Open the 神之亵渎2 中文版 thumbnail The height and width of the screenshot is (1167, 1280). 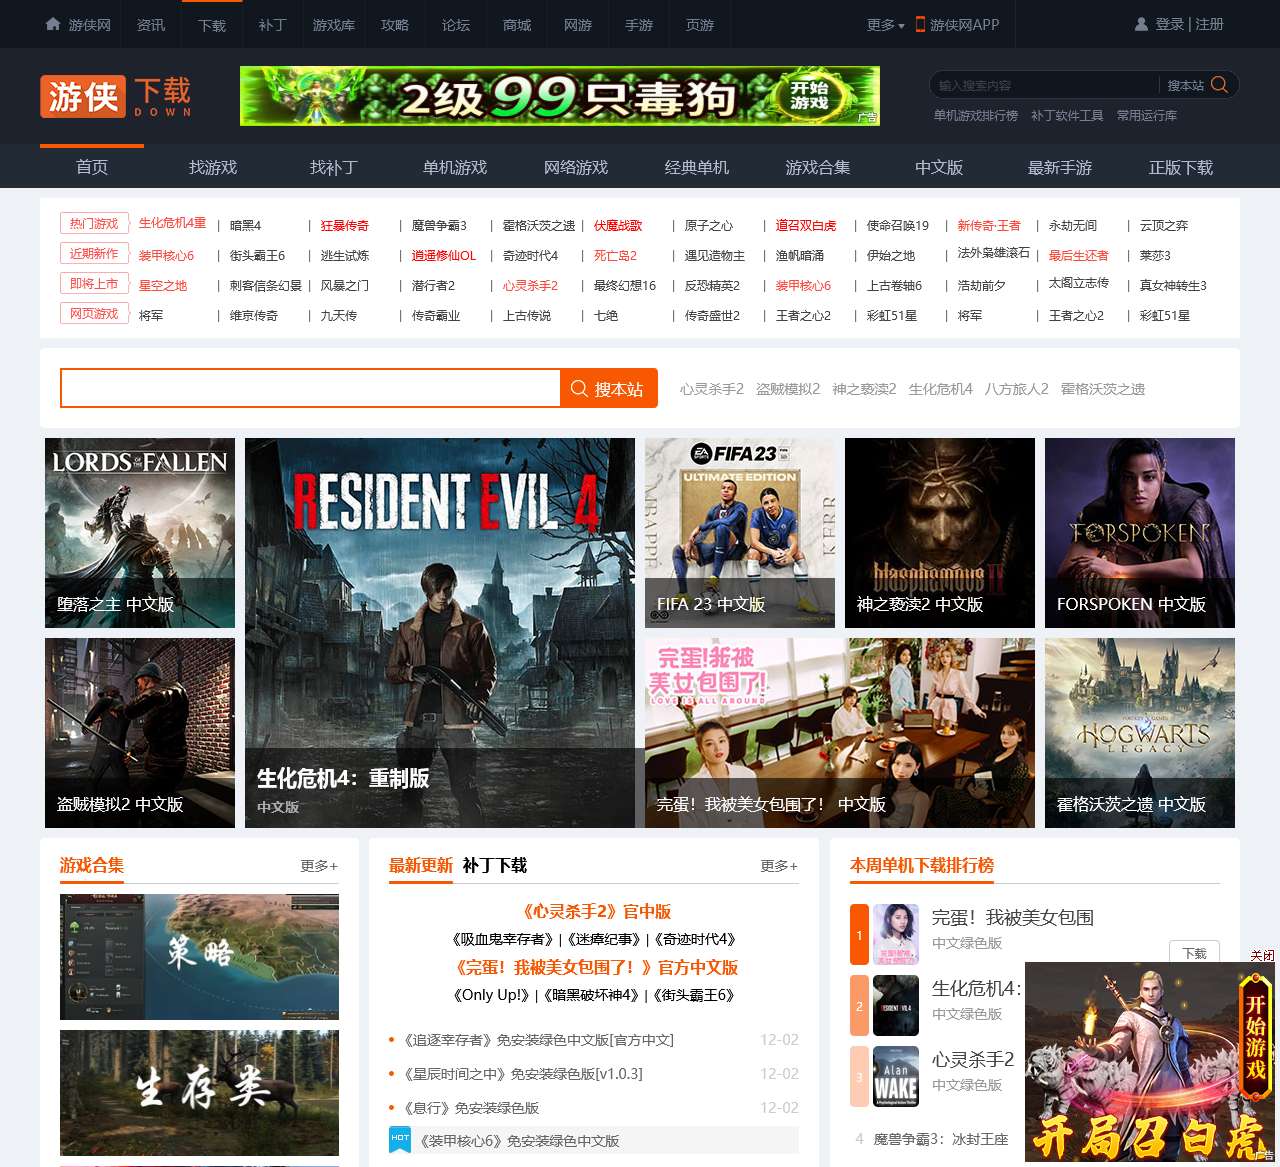(x=940, y=533)
